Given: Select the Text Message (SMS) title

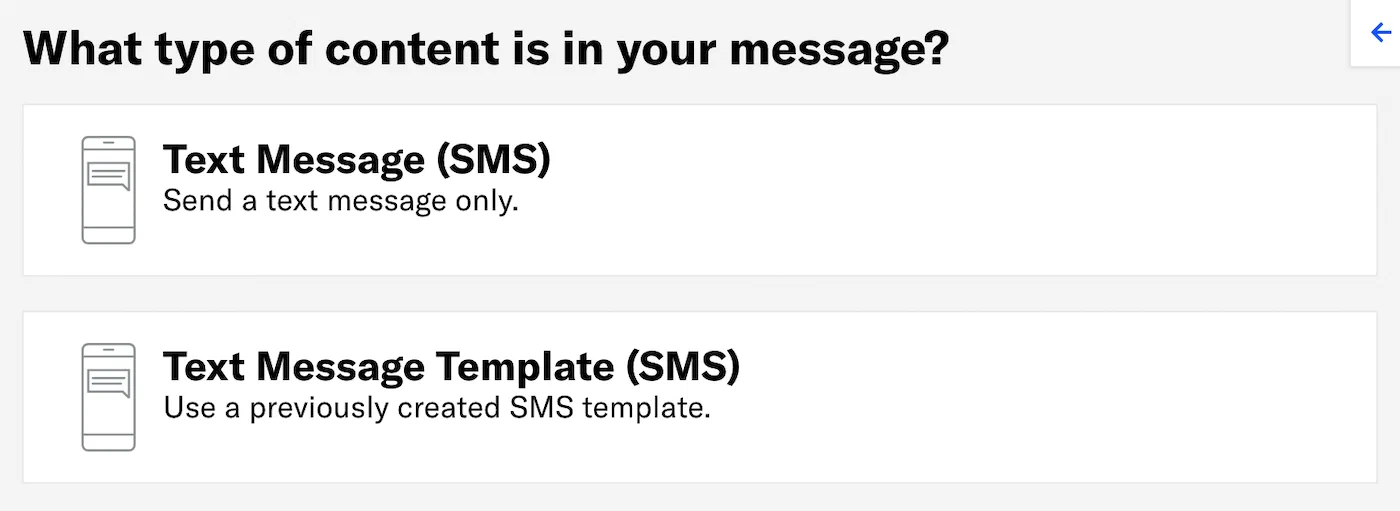Looking at the screenshot, I should click(356, 160).
